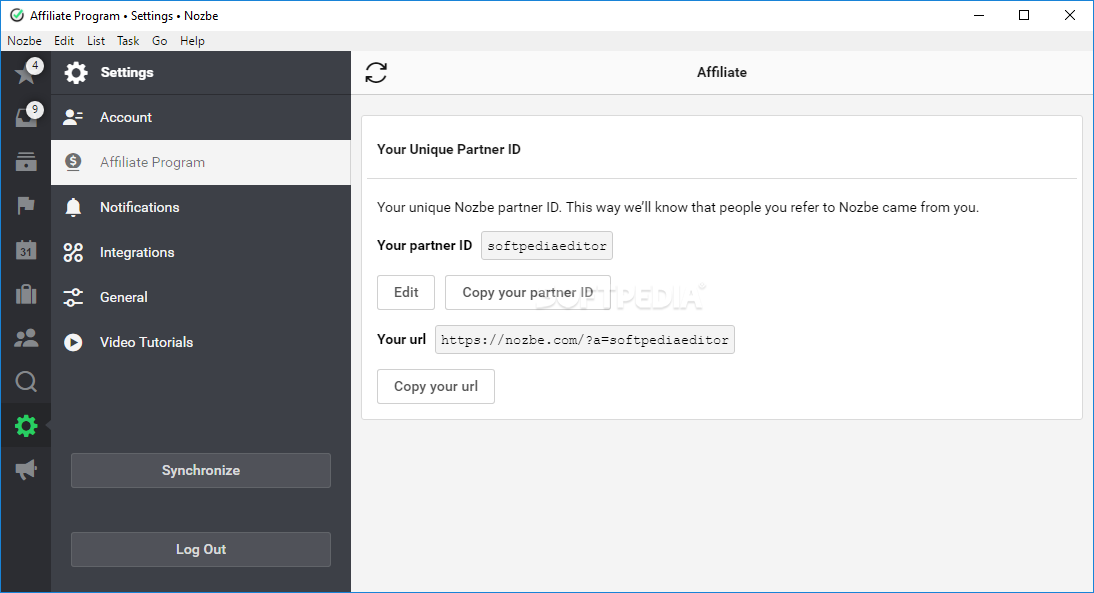Click the partner URL text field

585,340
